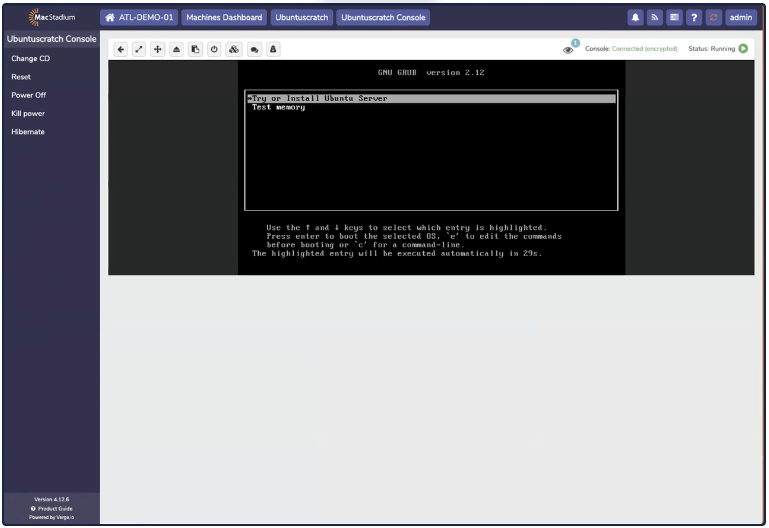Click the fullscreen expand arrows icon
This screenshot has height=528, width=769.
139,48
